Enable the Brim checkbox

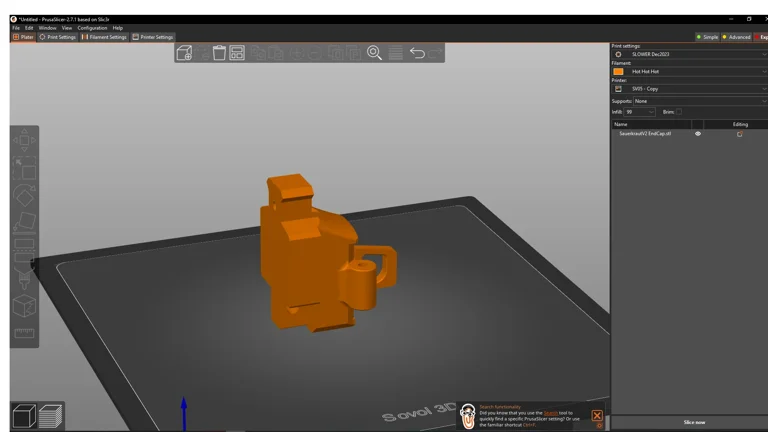(x=679, y=111)
